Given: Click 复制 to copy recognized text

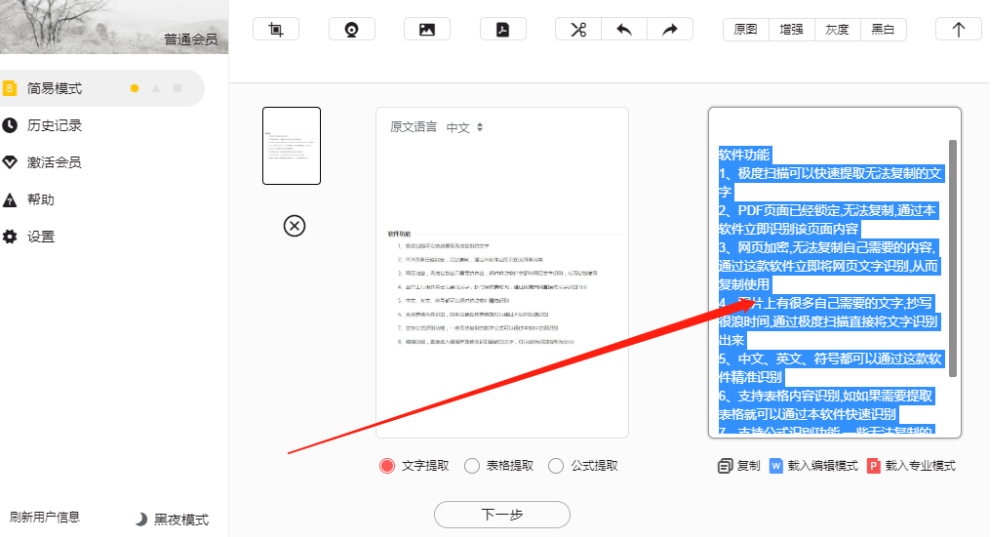Looking at the screenshot, I should tap(739, 466).
